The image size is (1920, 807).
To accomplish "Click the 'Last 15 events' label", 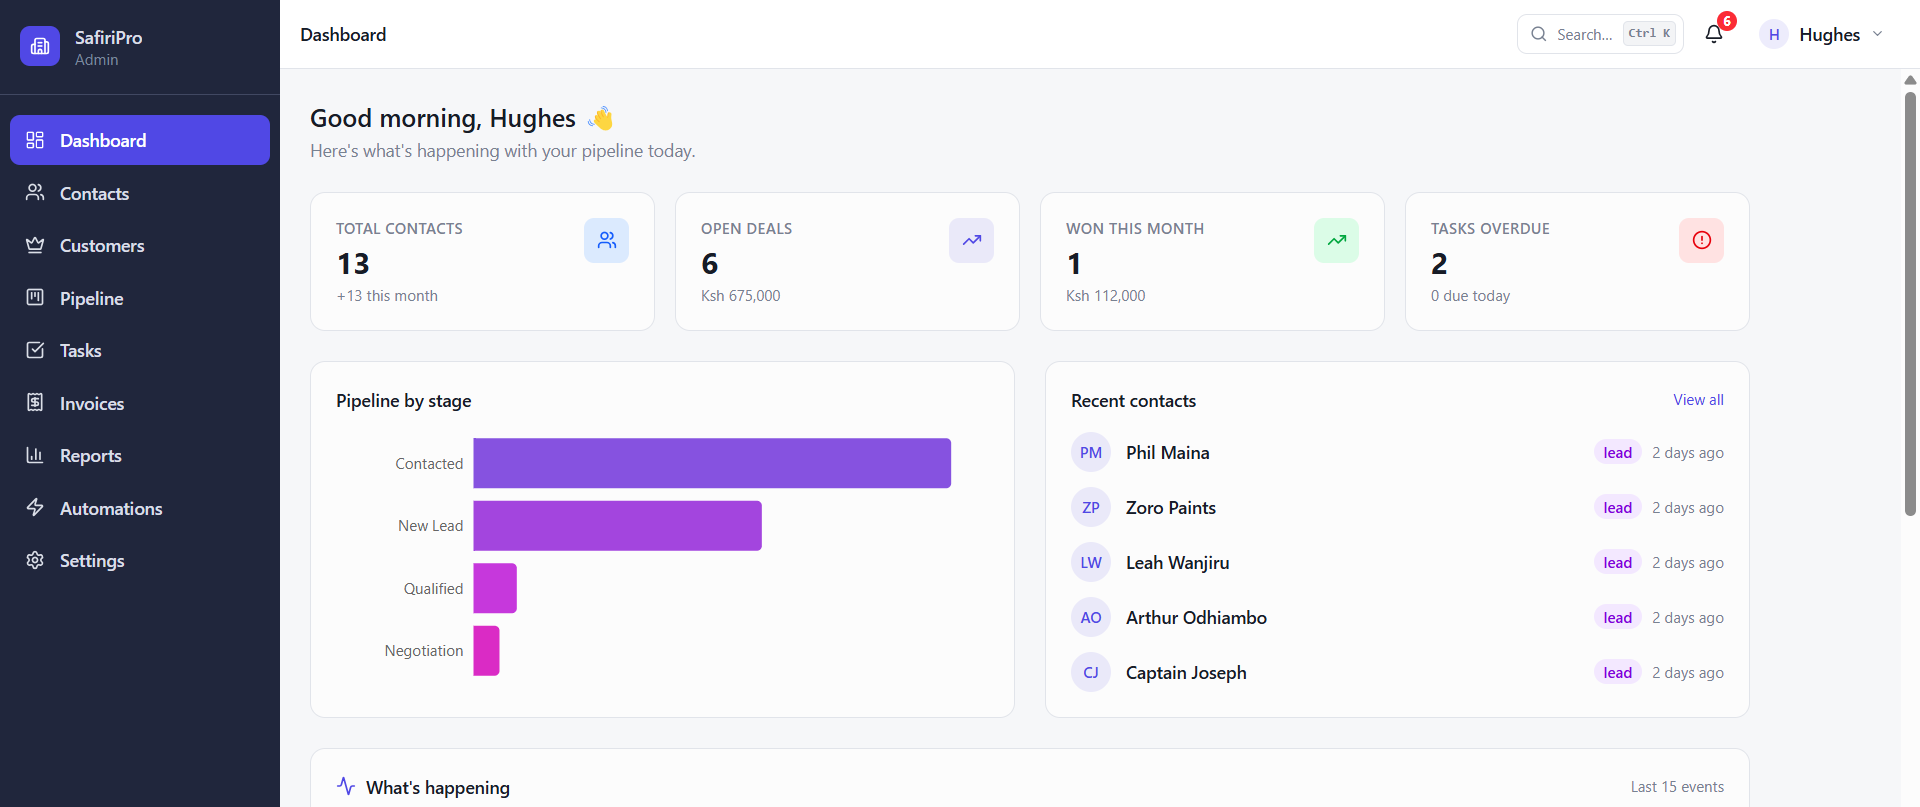I will tap(1677, 787).
